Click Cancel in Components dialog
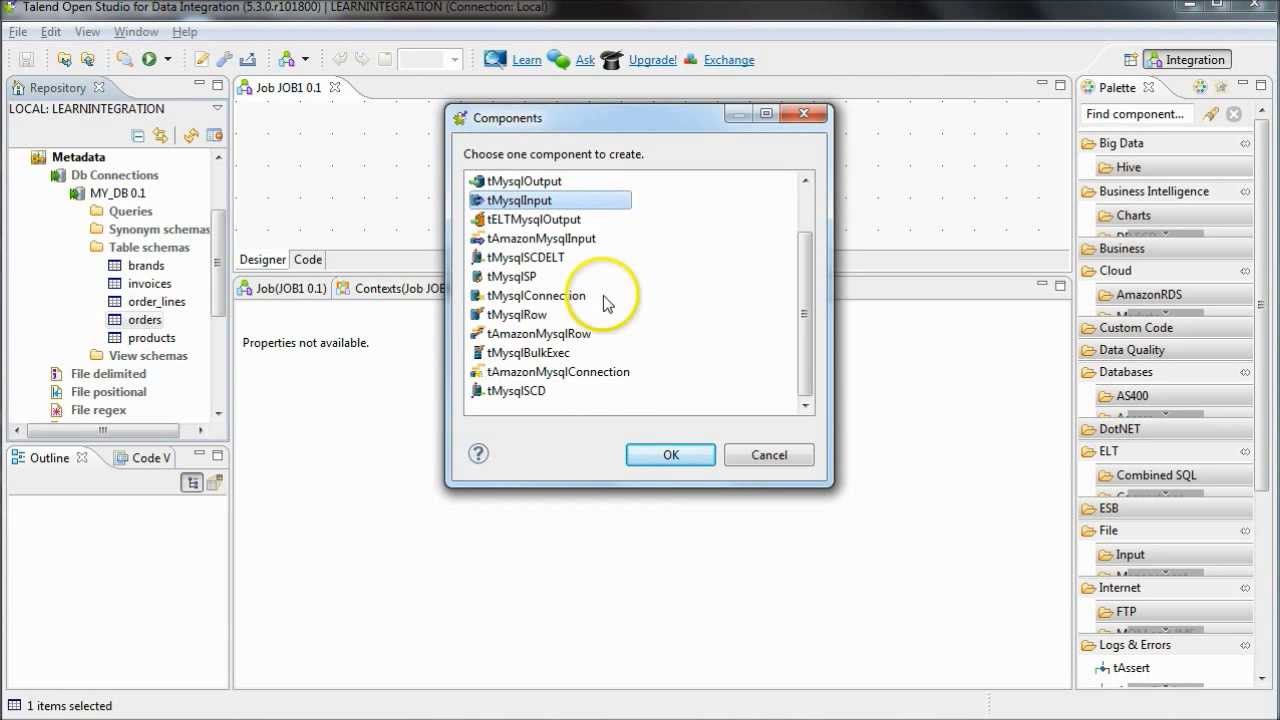This screenshot has height=720, width=1280. click(769, 455)
